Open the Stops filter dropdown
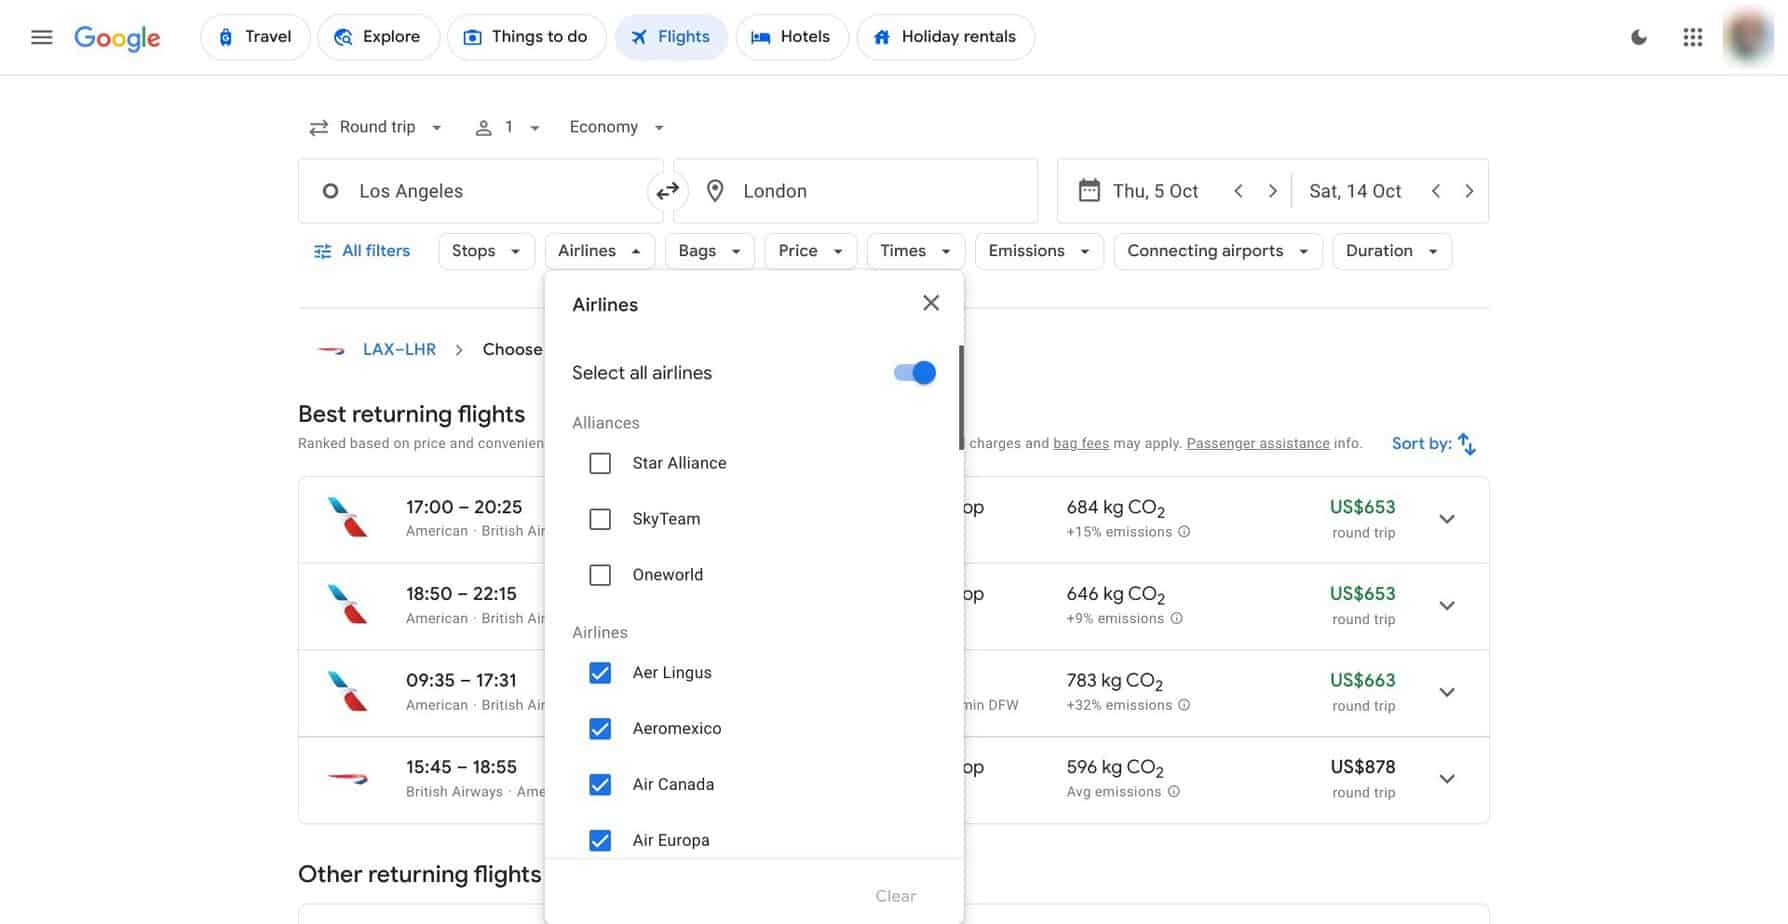Image resolution: width=1788 pixels, height=924 pixels. click(486, 251)
